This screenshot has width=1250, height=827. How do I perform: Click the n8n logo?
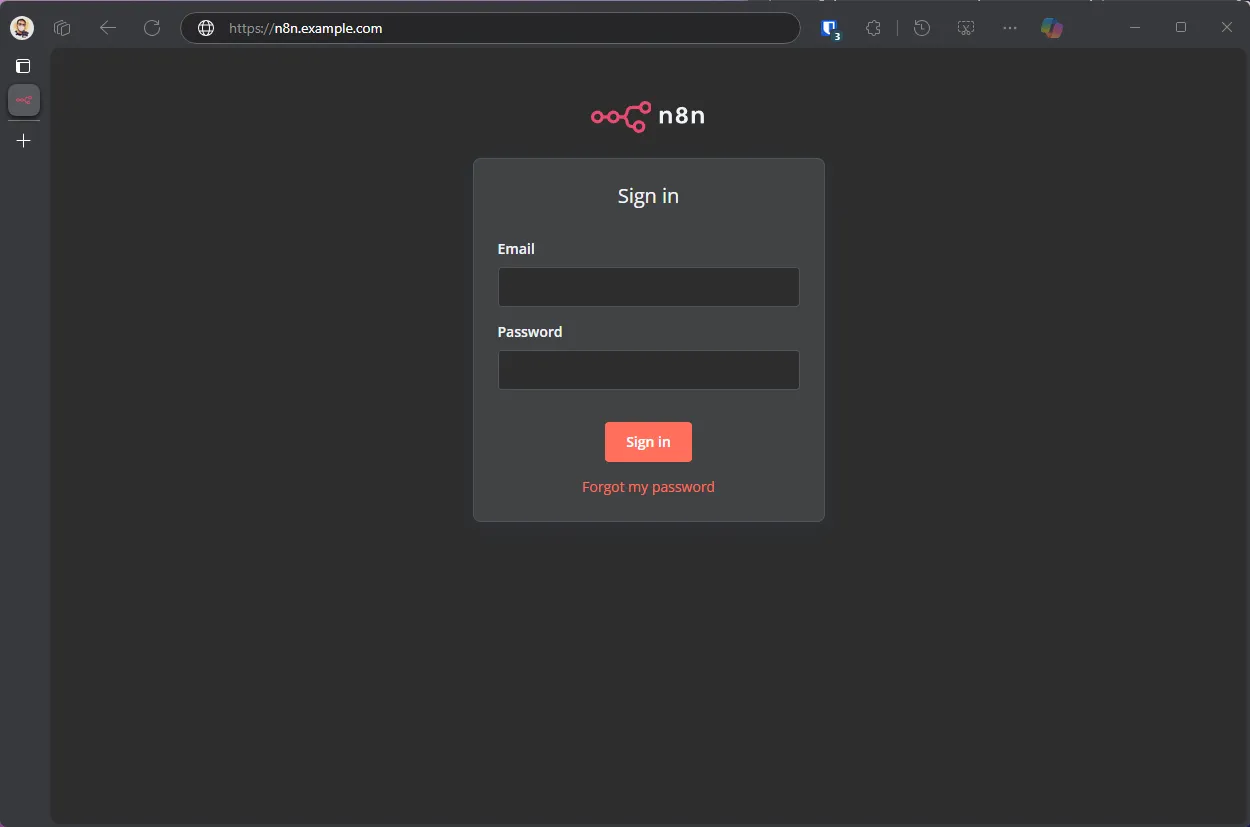point(648,116)
